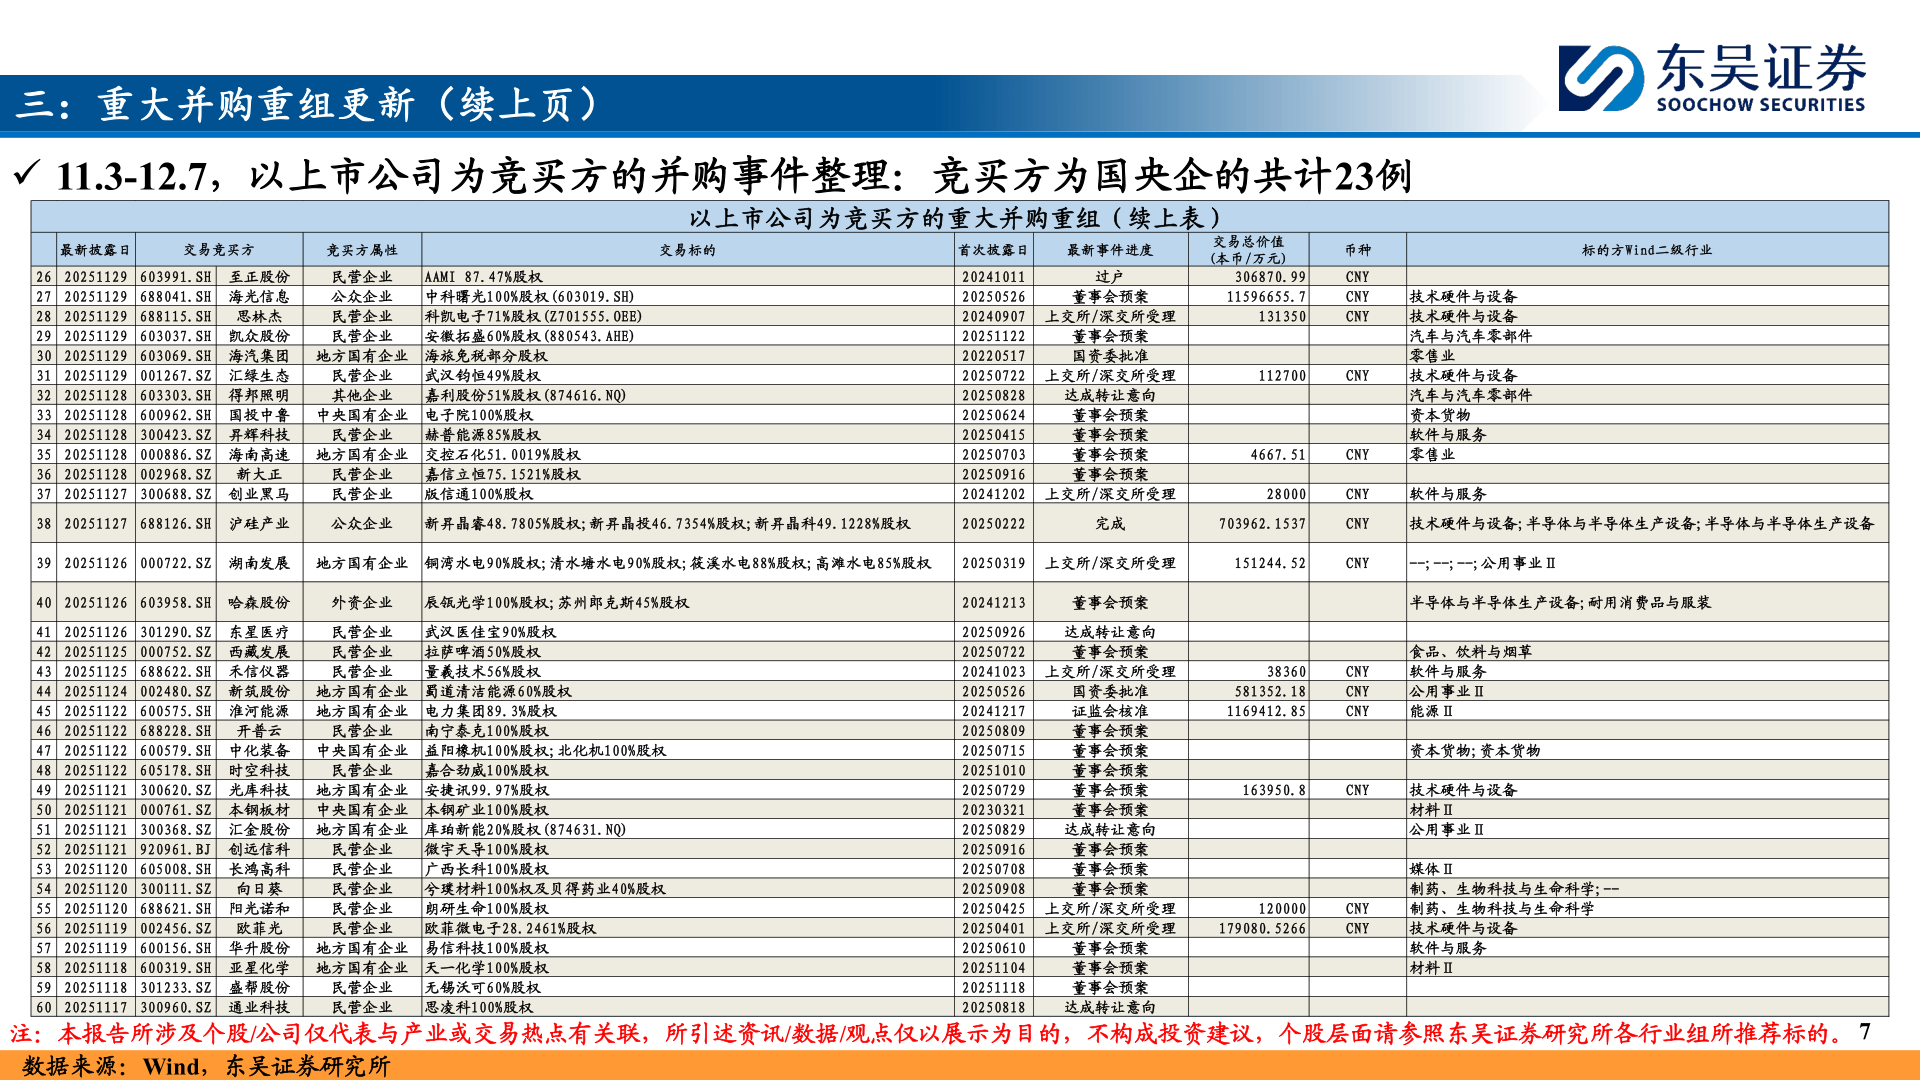Click the buyer name 海光信息
This screenshot has height=1080, width=1920.
259,297
